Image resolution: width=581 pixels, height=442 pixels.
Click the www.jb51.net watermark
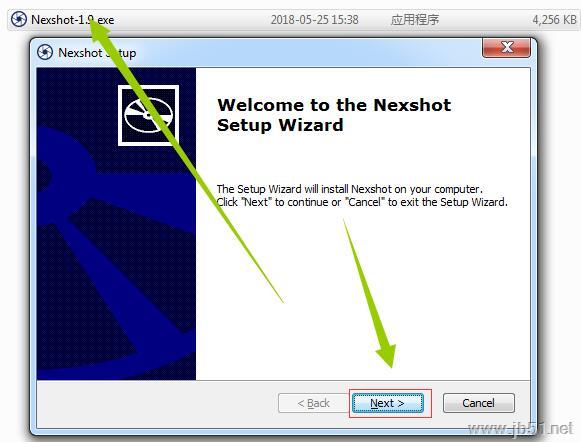(521, 429)
